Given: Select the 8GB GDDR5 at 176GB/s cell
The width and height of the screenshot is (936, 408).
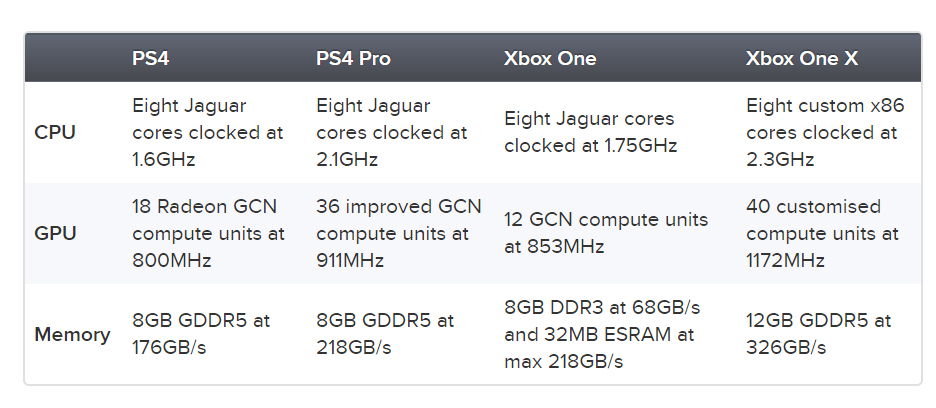Looking at the screenshot, I should click(x=201, y=334).
